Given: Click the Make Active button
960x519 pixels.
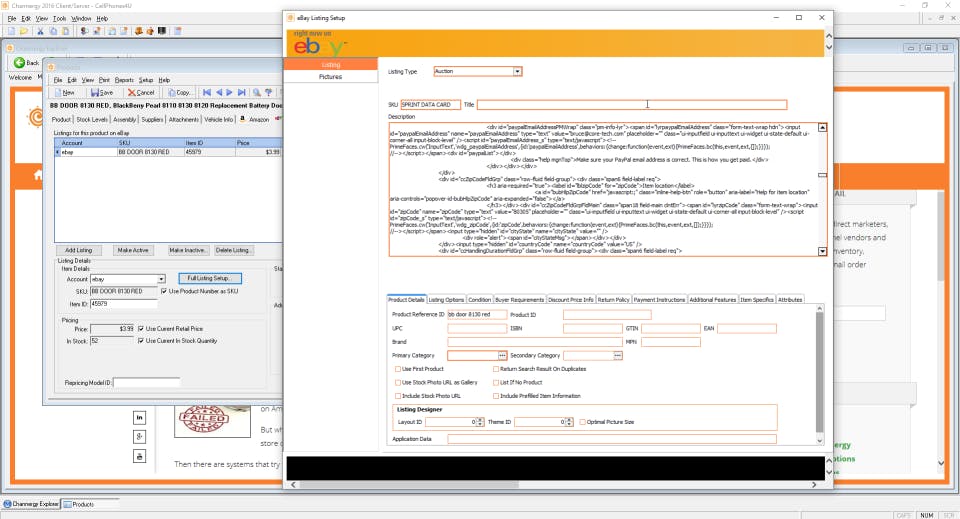Looking at the screenshot, I should tap(133, 250).
